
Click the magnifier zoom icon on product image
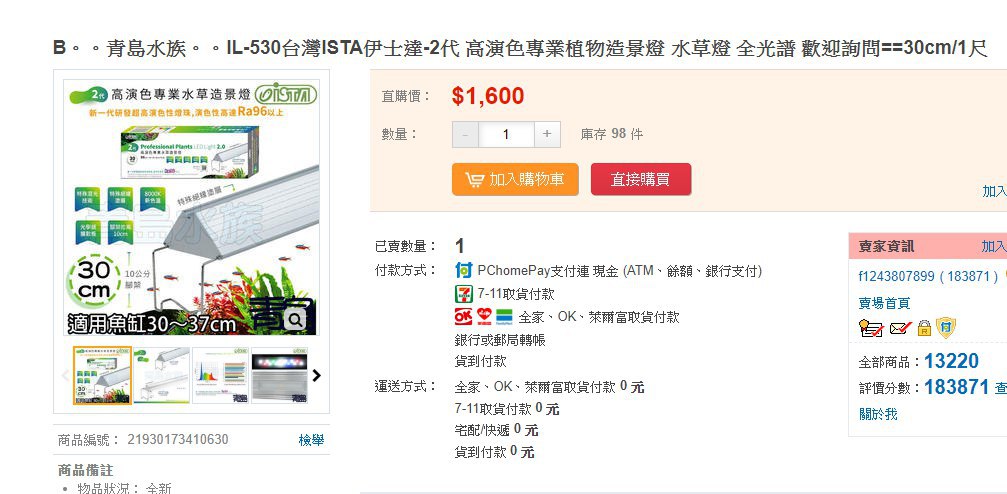pyautogui.click(x=297, y=318)
